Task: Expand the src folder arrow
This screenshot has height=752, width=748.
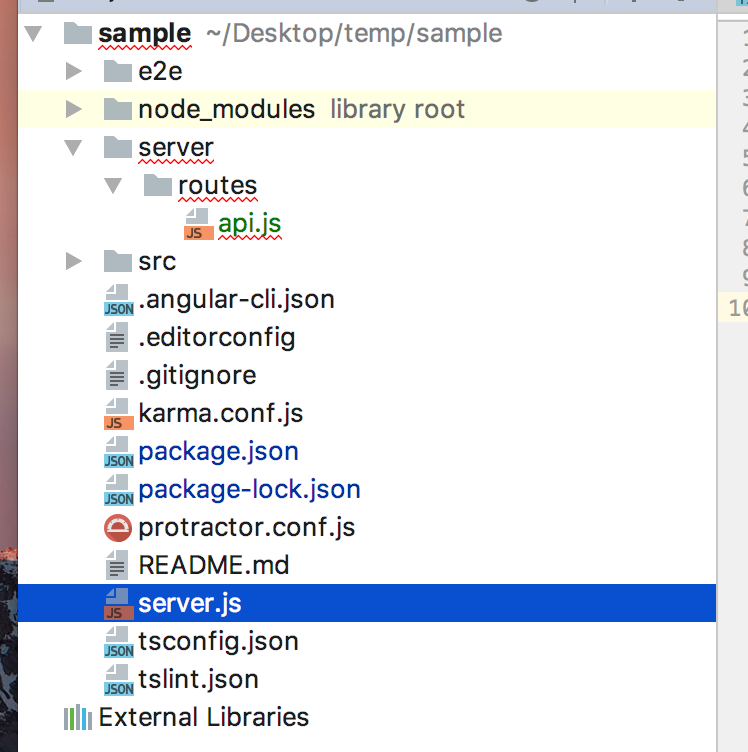Action: [73, 261]
